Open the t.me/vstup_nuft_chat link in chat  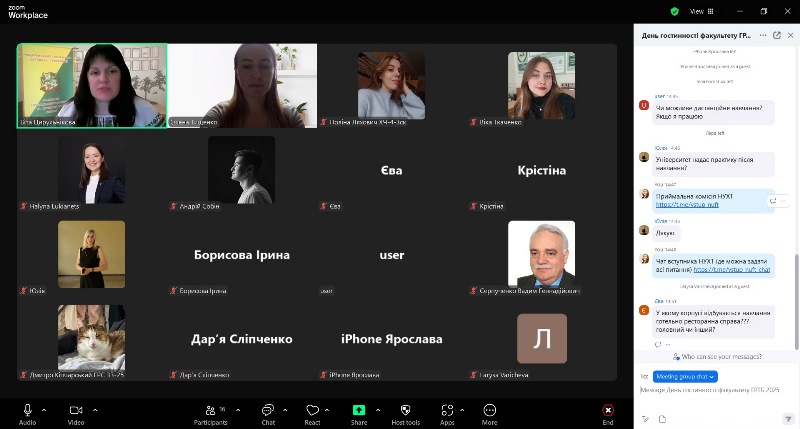click(x=732, y=269)
